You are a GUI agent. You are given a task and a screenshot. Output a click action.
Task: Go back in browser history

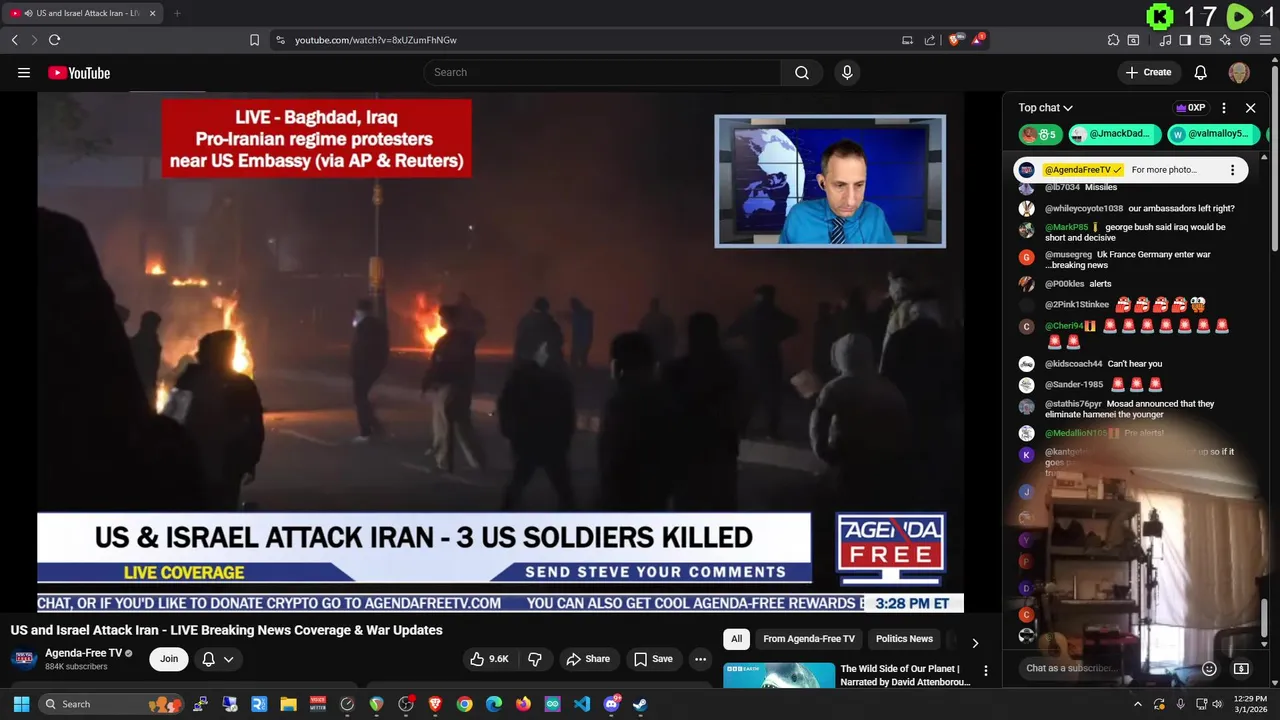point(14,40)
